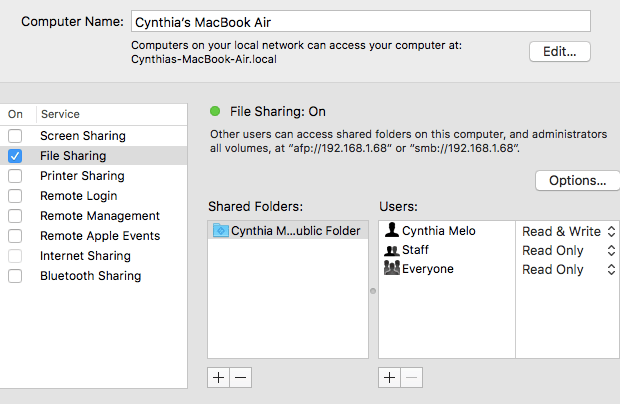The height and width of the screenshot is (404, 620).
Task: Click the Everyone group icon
Action: click(x=391, y=269)
